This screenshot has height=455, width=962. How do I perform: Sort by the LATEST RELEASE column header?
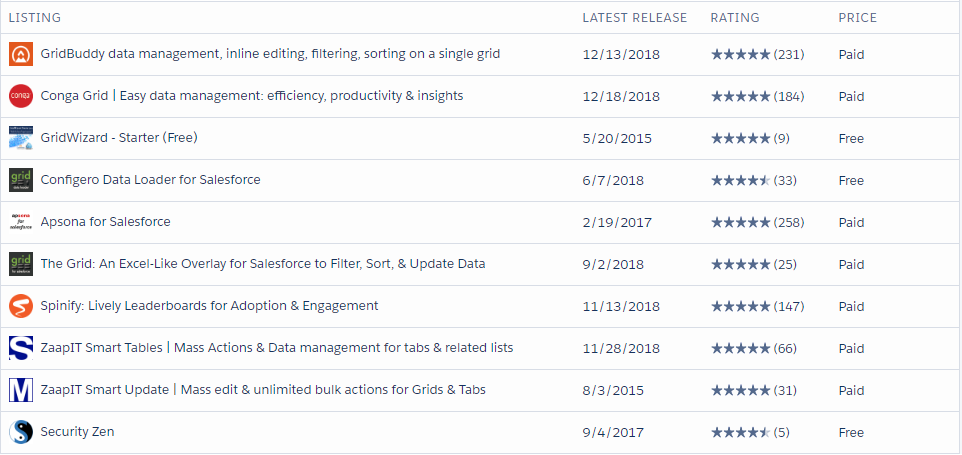point(634,17)
